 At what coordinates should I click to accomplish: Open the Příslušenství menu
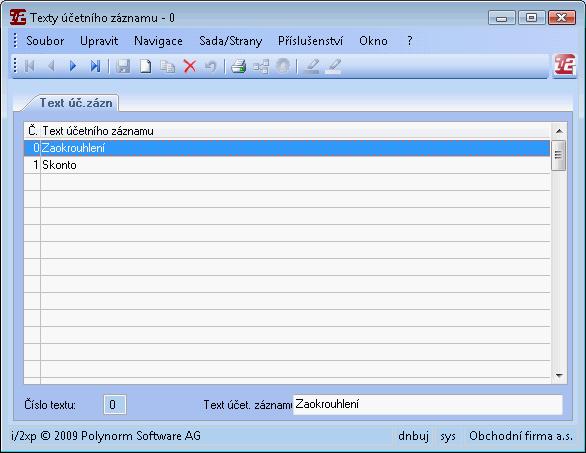coord(310,41)
